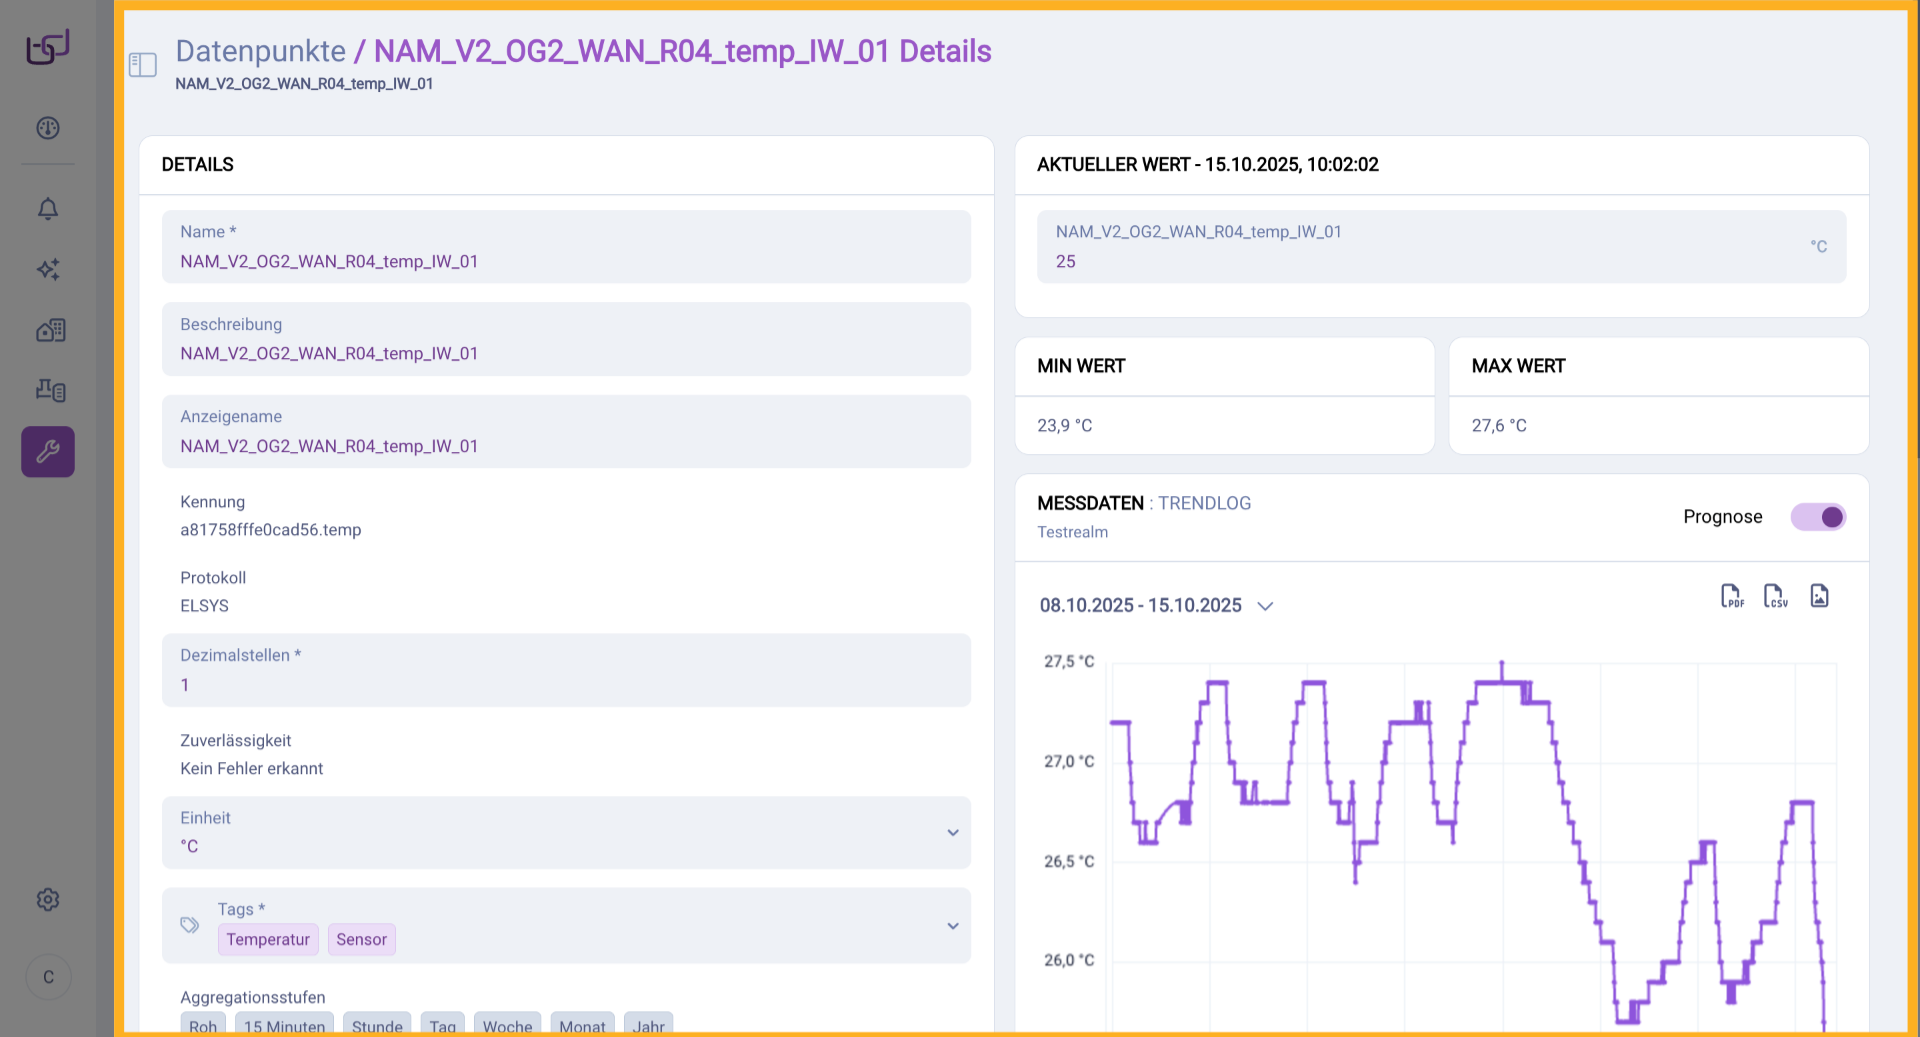
Task: Select the Woche aggregation level
Action: [x=507, y=1025]
